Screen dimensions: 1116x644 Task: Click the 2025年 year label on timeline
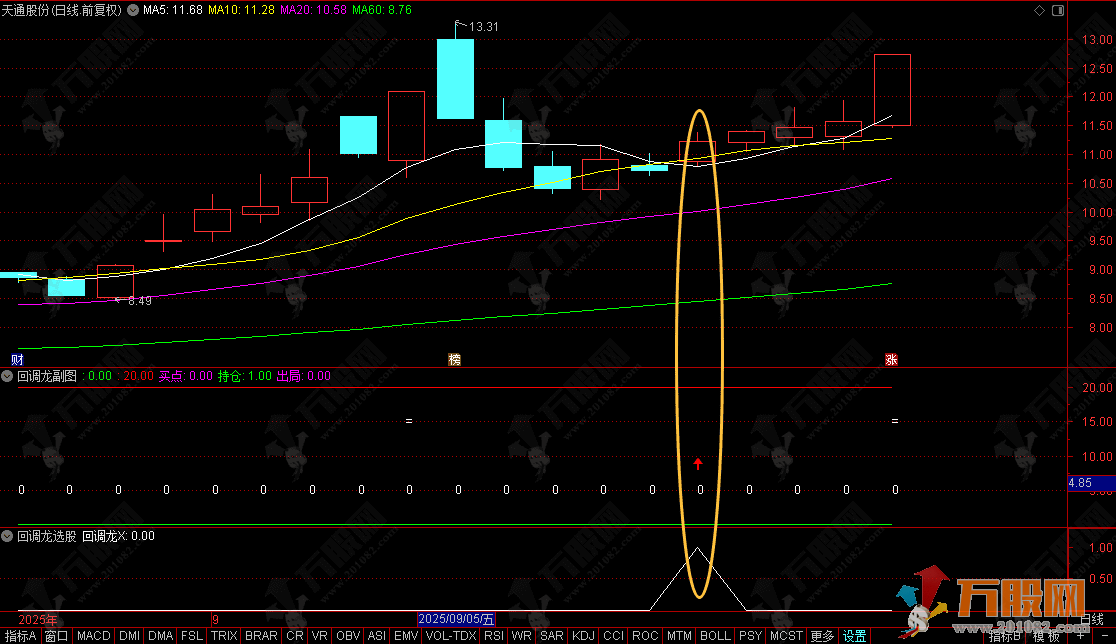38,619
